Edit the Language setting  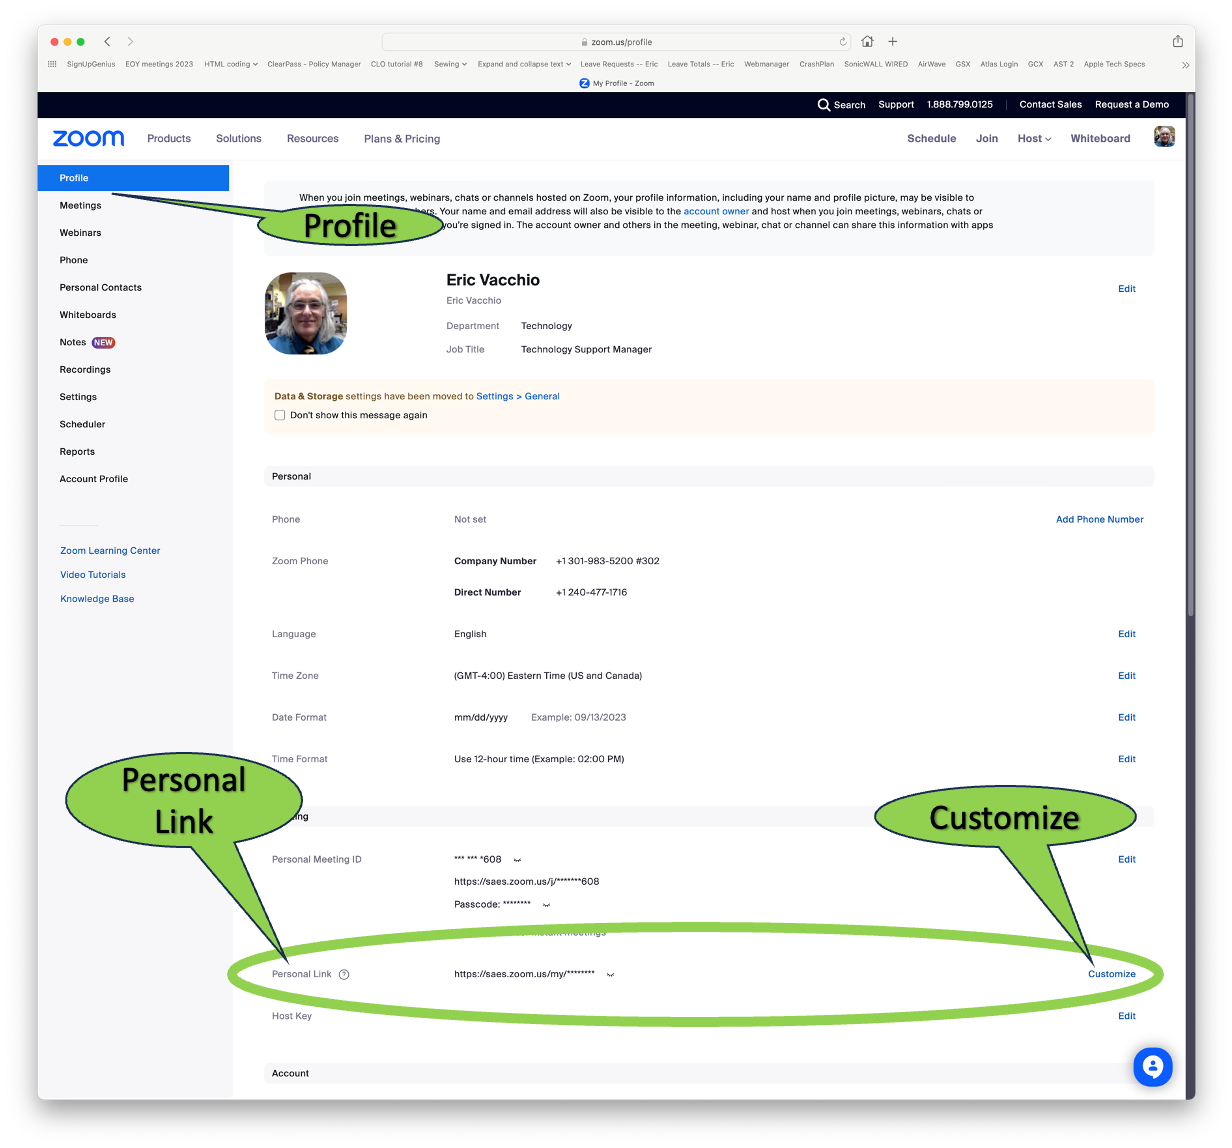1127,634
